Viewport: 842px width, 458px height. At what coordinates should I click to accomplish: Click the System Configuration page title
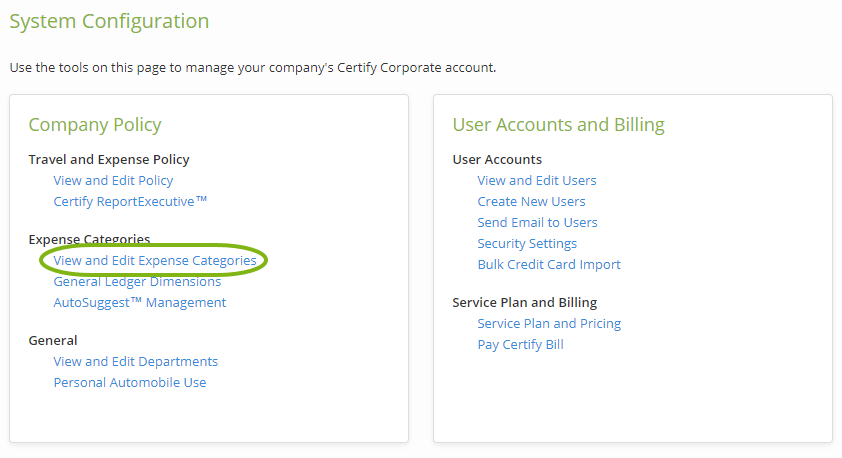[x=109, y=21]
